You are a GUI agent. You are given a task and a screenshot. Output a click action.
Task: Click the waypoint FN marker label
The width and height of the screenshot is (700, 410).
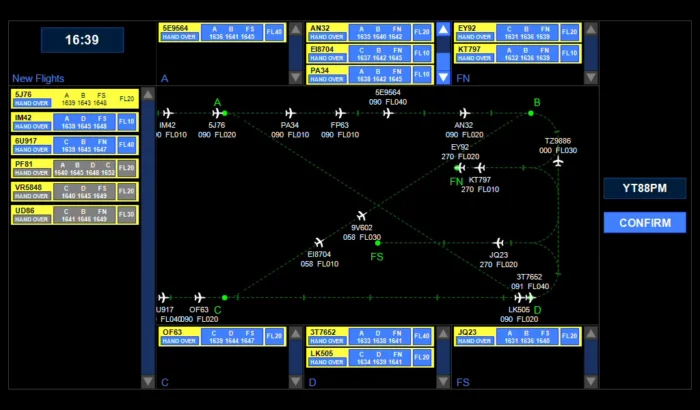(x=456, y=181)
